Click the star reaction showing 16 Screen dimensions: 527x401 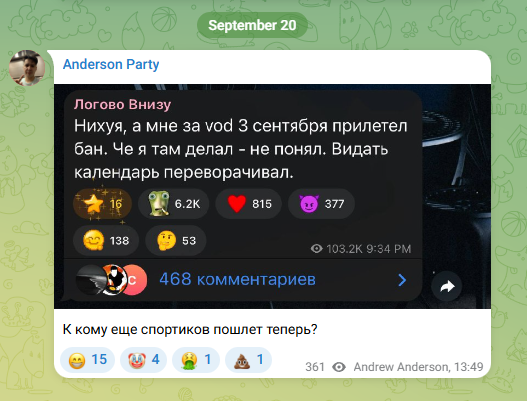(102, 204)
